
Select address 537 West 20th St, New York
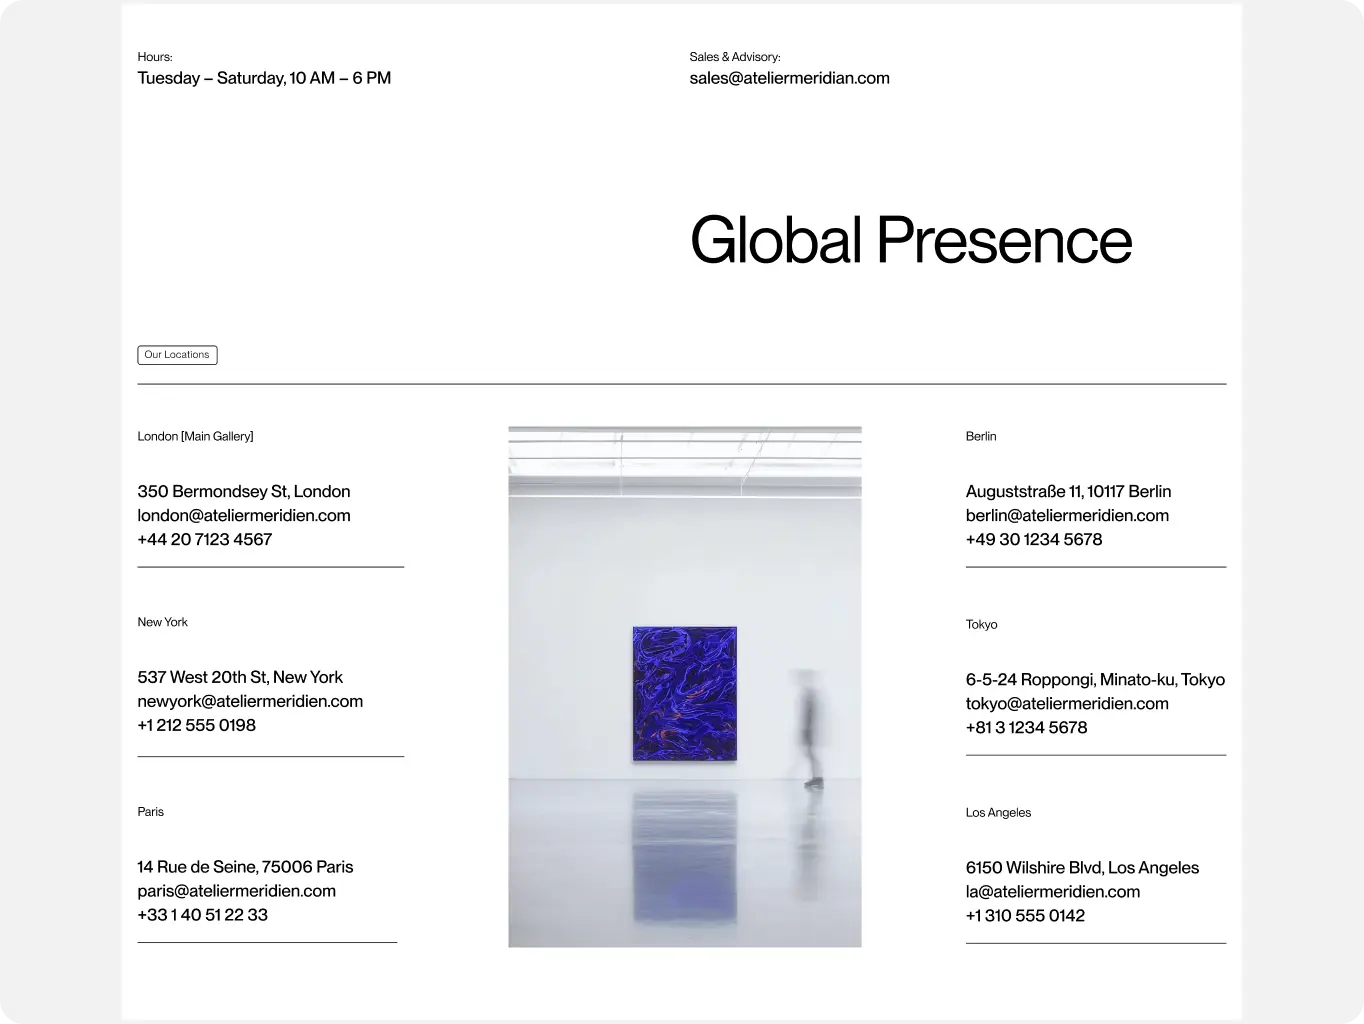coord(240,678)
